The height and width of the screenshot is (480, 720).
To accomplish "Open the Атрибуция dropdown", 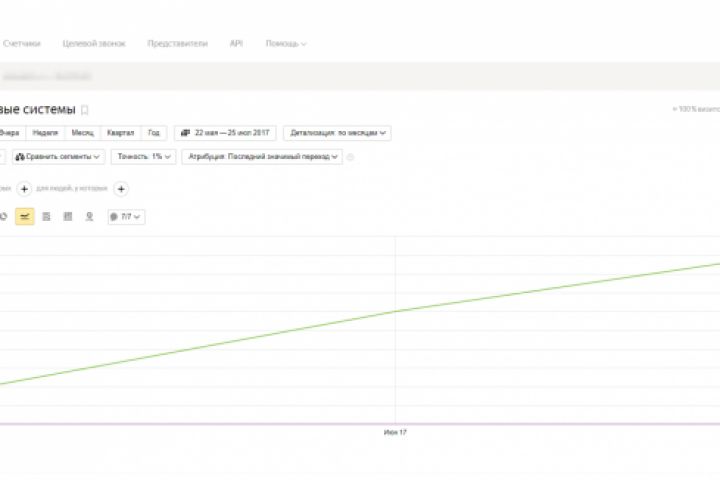I will [262, 157].
